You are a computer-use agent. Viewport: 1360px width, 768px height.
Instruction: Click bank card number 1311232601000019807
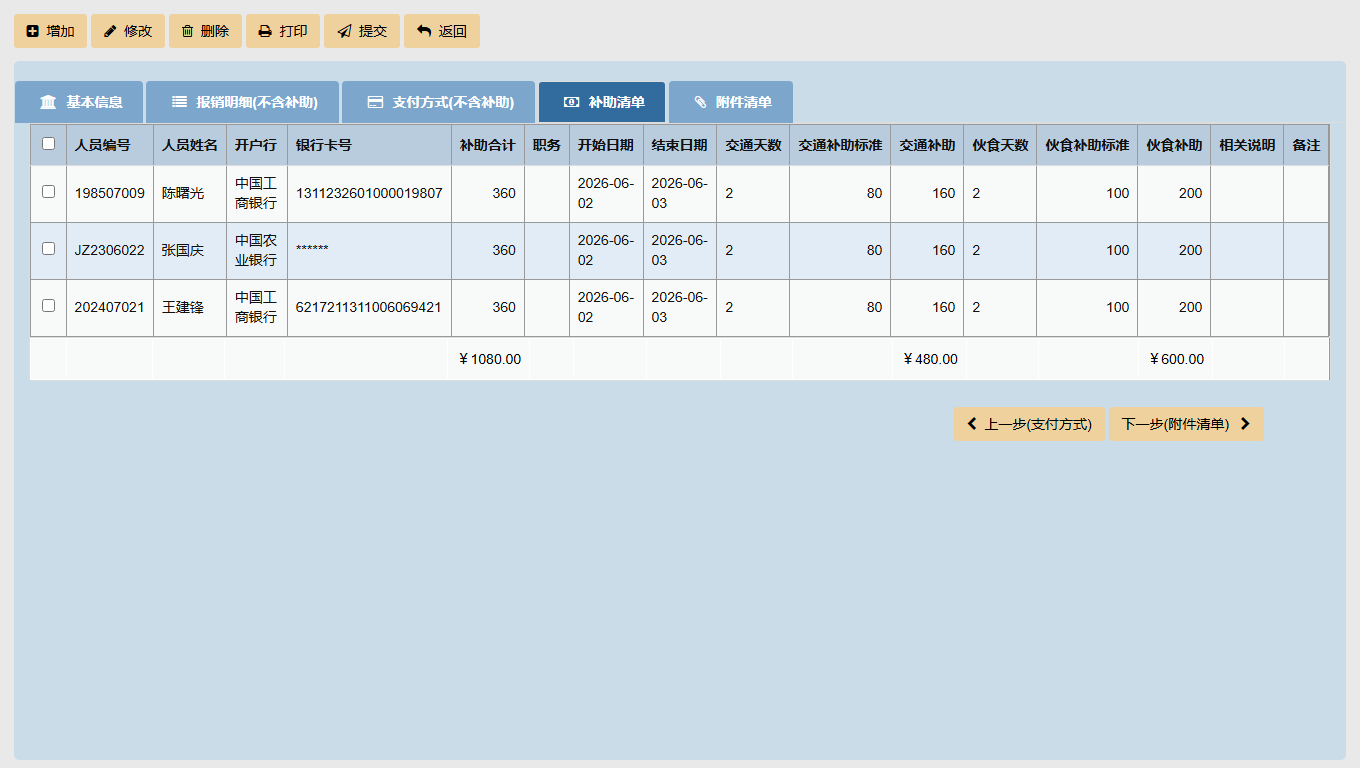tap(369, 193)
